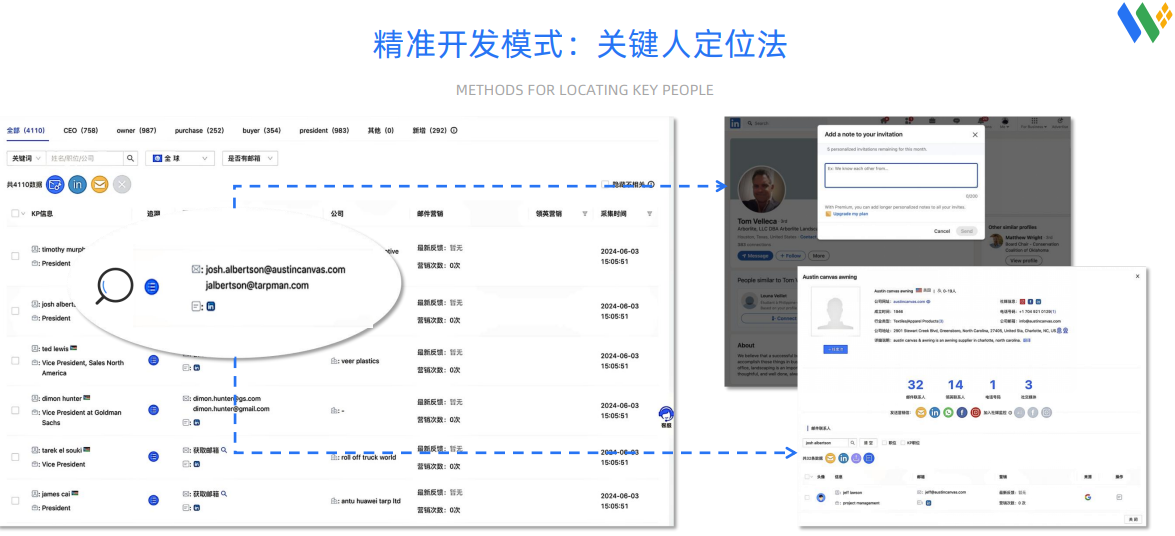Open the 关键词 search type dropdown
This screenshot has width=1175, height=536.
pyautogui.click(x=26, y=158)
